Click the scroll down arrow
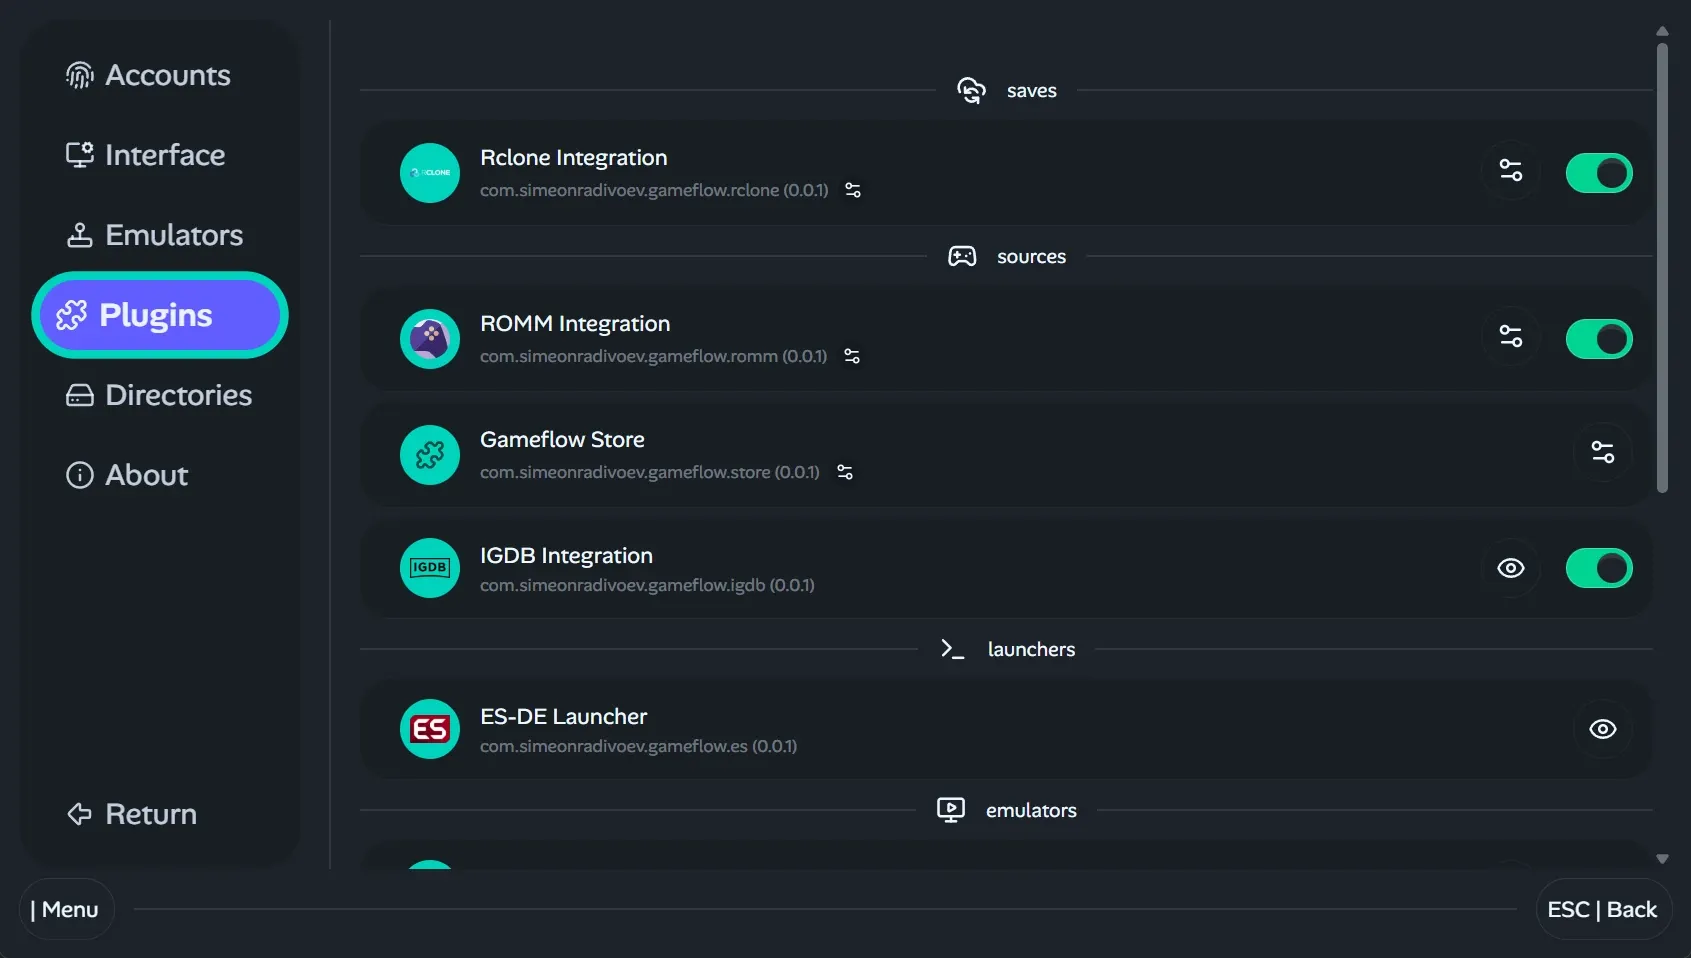 [1662, 859]
